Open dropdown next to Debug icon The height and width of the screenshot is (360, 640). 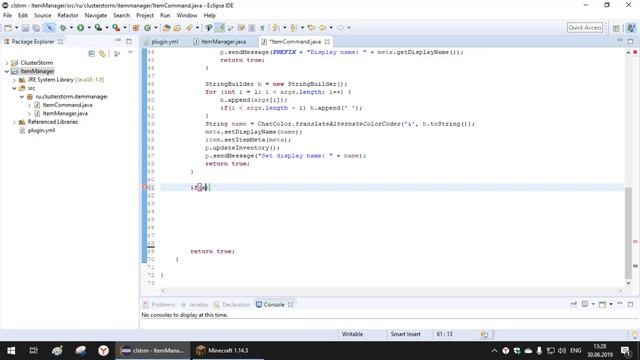71,28
